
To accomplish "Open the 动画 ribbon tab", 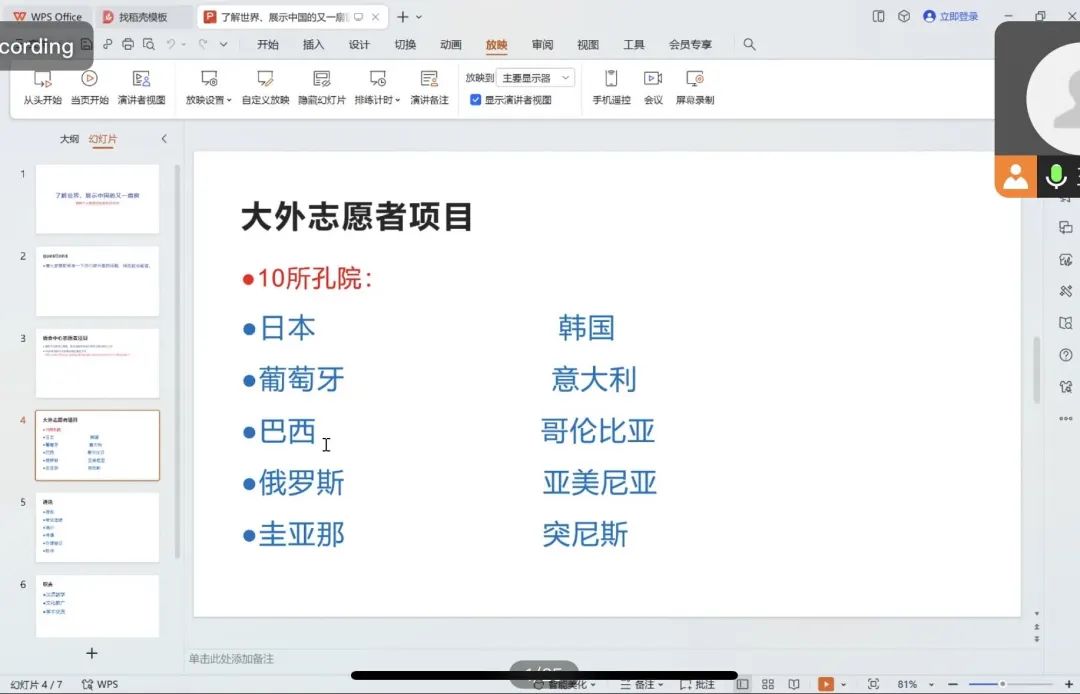I will (x=450, y=45).
